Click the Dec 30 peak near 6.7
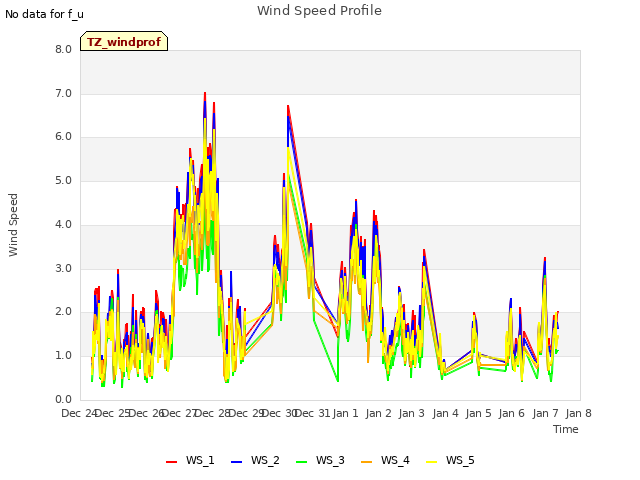This screenshot has height=480, width=640. tap(288, 106)
